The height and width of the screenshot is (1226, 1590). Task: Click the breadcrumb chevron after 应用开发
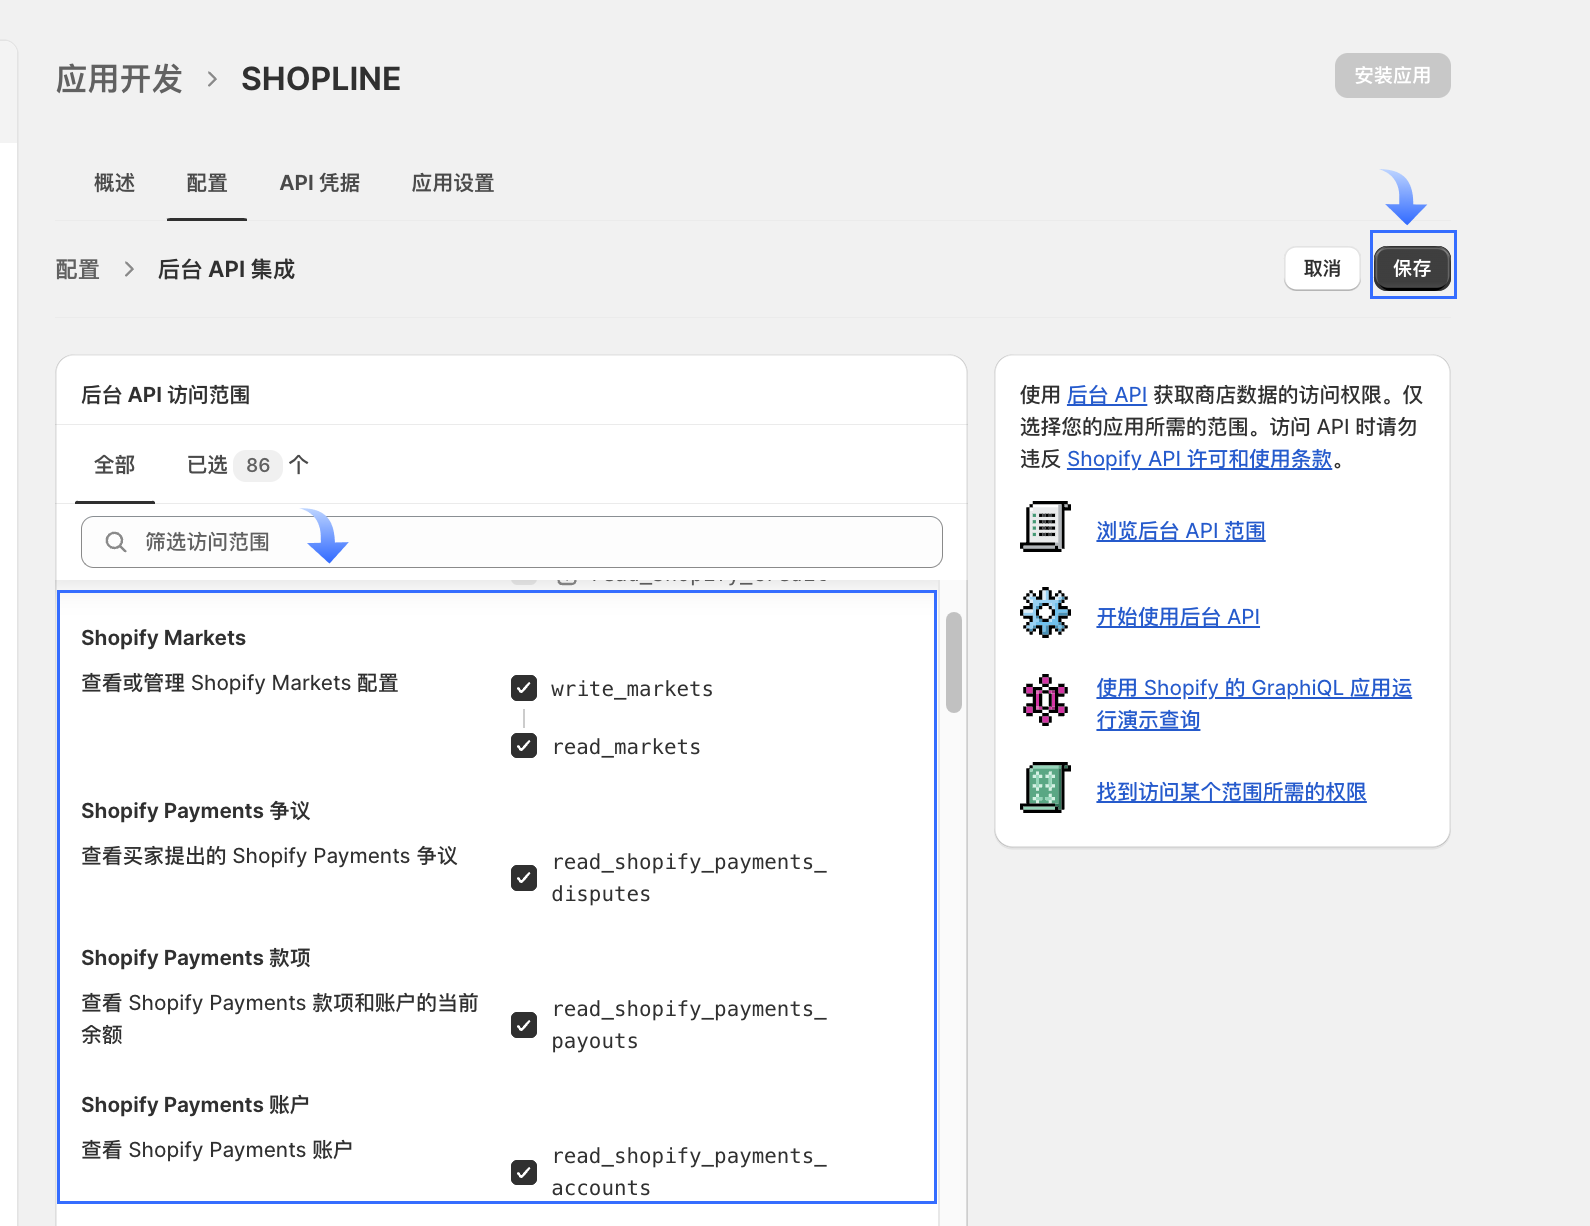pos(212,79)
